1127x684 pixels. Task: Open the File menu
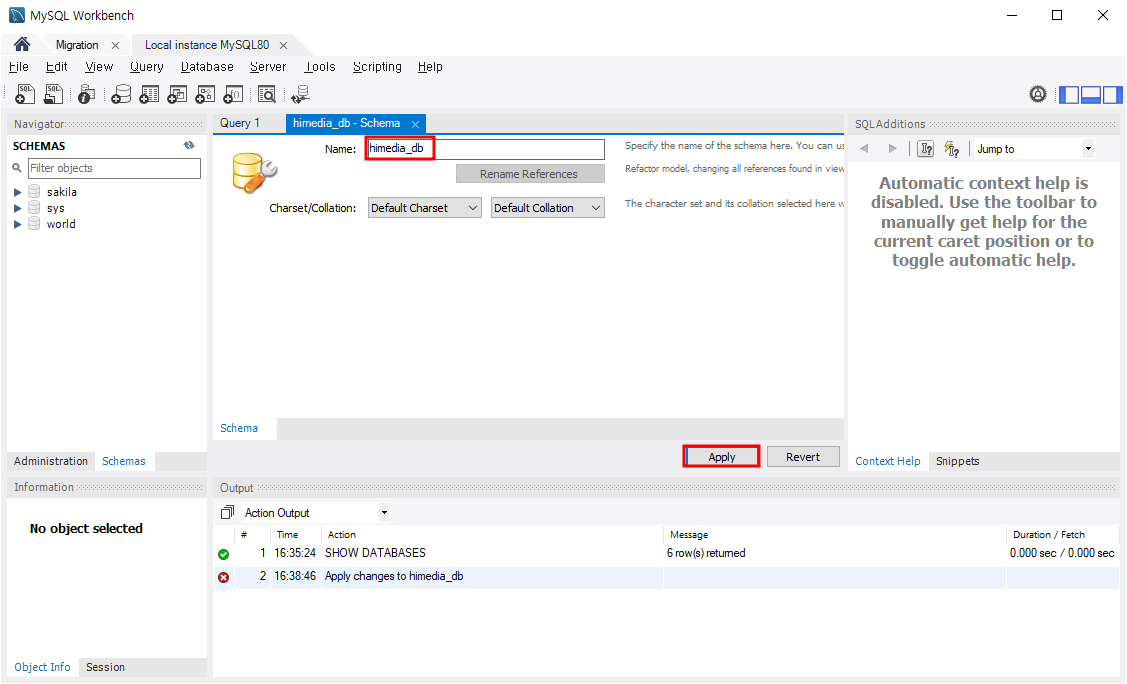19,67
